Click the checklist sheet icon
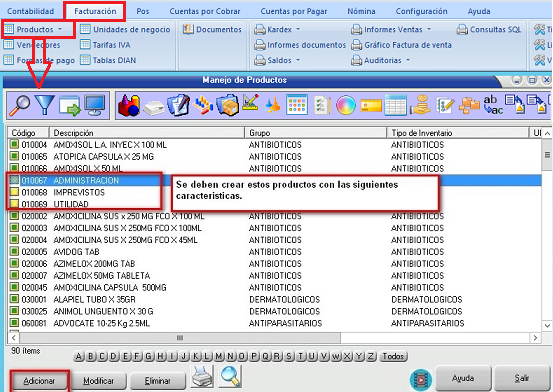Image resolution: width=553 pixels, height=392 pixels. tap(321, 105)
